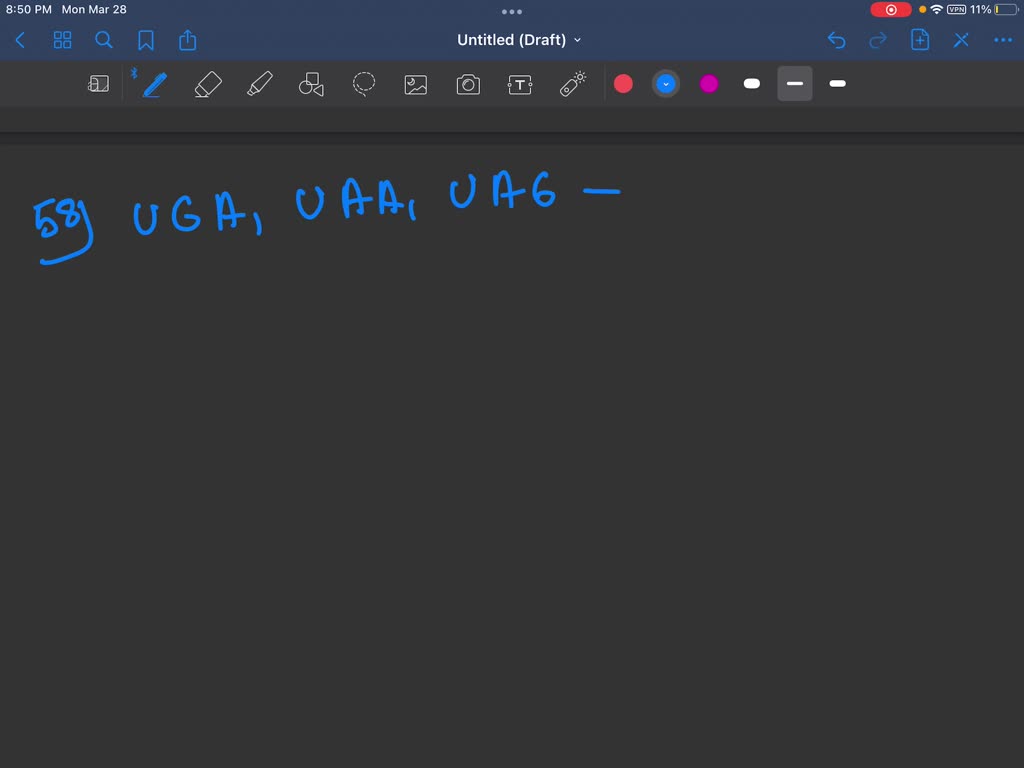Open the selected blue color options
1024x768 pixels.
tap(666, 84)
